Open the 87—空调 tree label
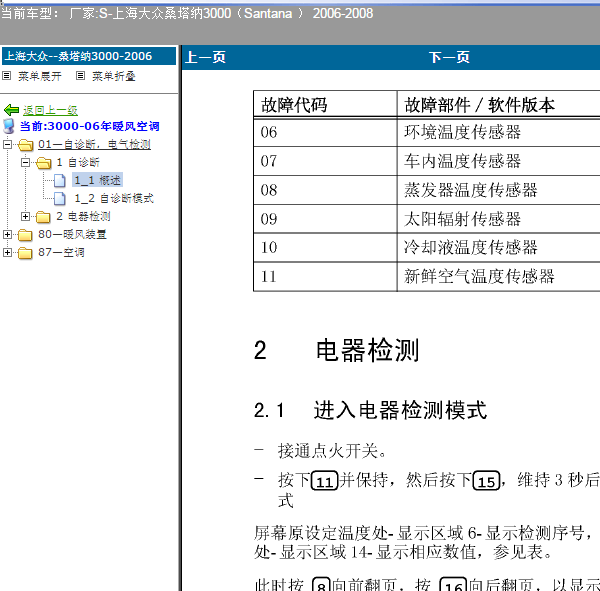This screenshot has height=591, width=600. pyautogui.click(x=61, y=252)
